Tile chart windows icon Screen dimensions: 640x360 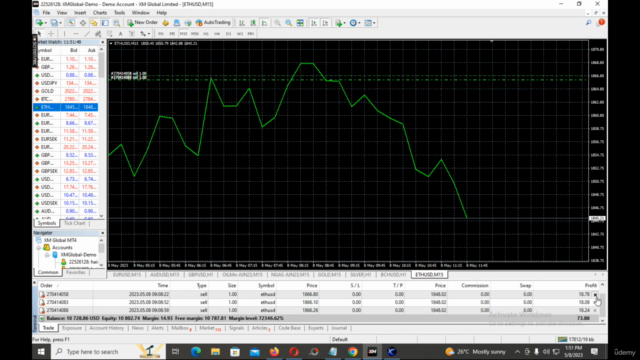click(x=300, y=22)
